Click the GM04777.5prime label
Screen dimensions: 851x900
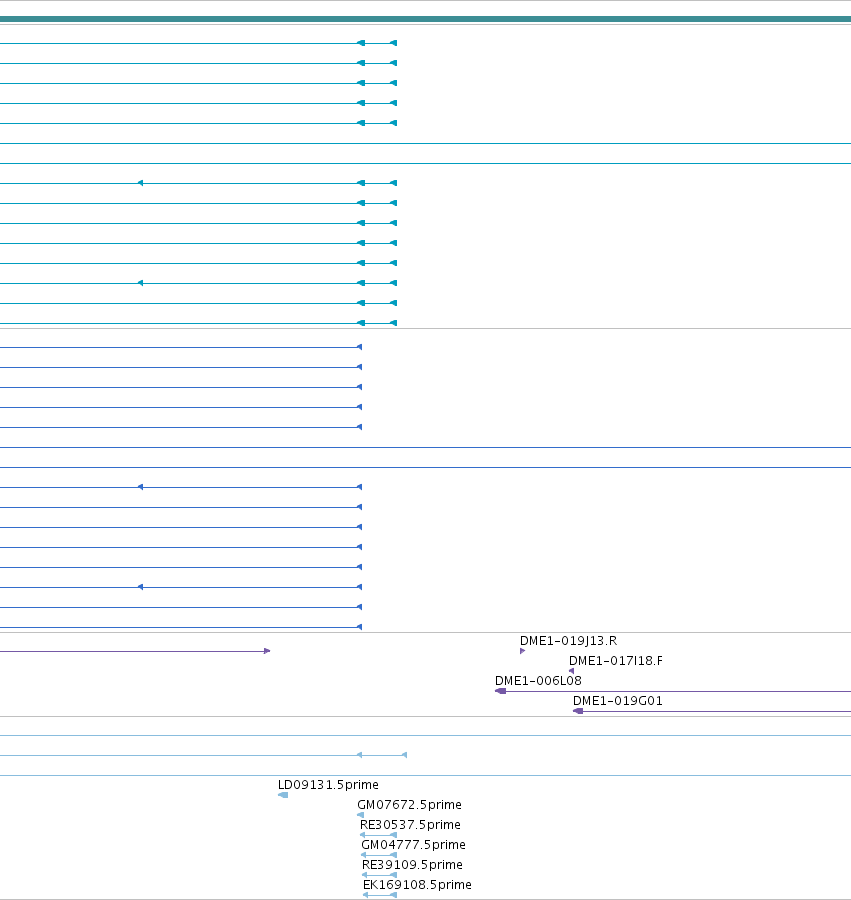coord(413,845)
